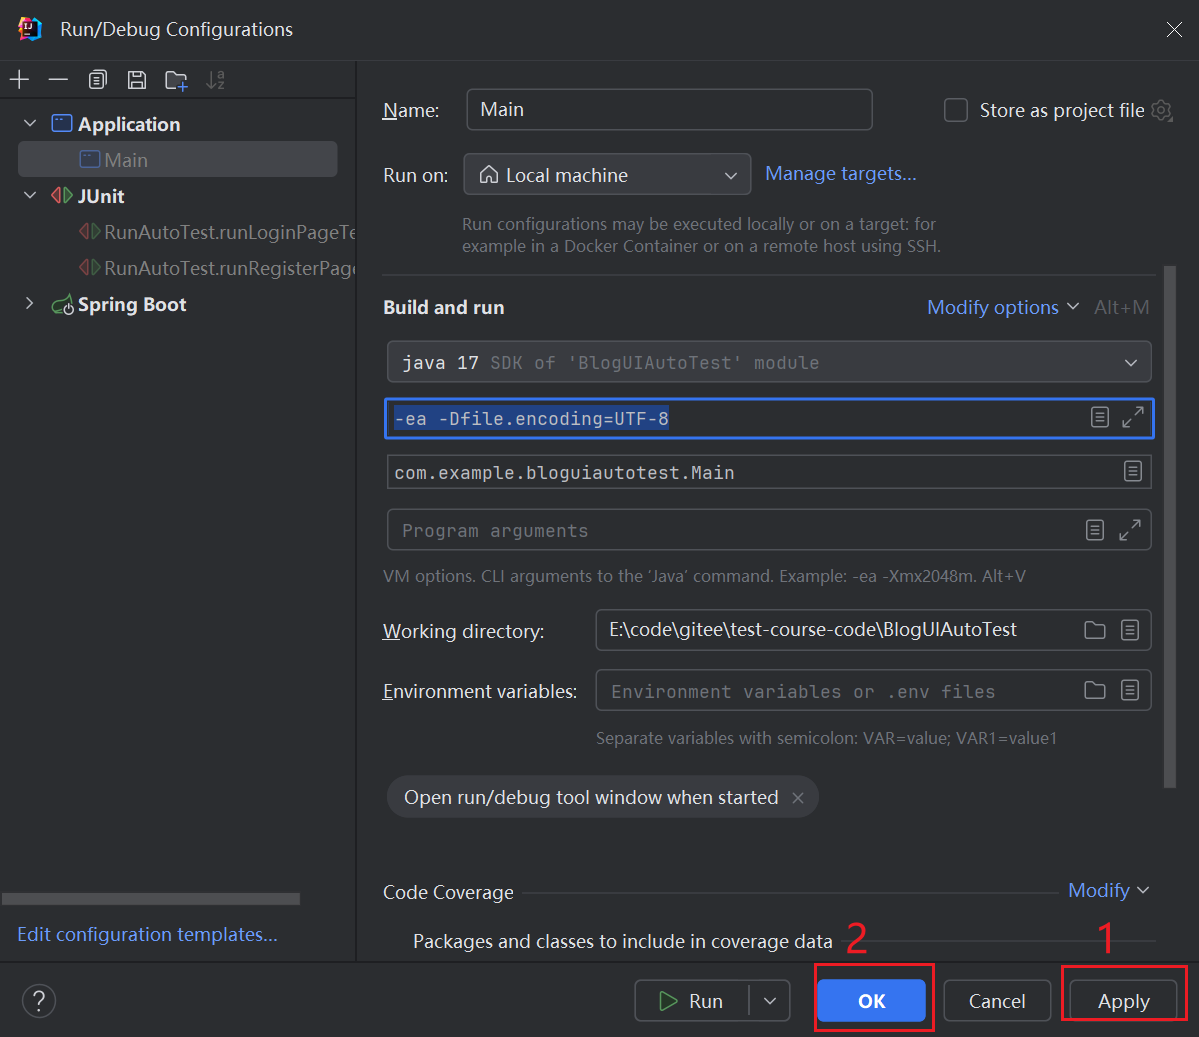This screenshot has width=1199, height=1037.
Task: Click the horizontal scrollbar under configuration tree
Action: click(x=151, y=899)
